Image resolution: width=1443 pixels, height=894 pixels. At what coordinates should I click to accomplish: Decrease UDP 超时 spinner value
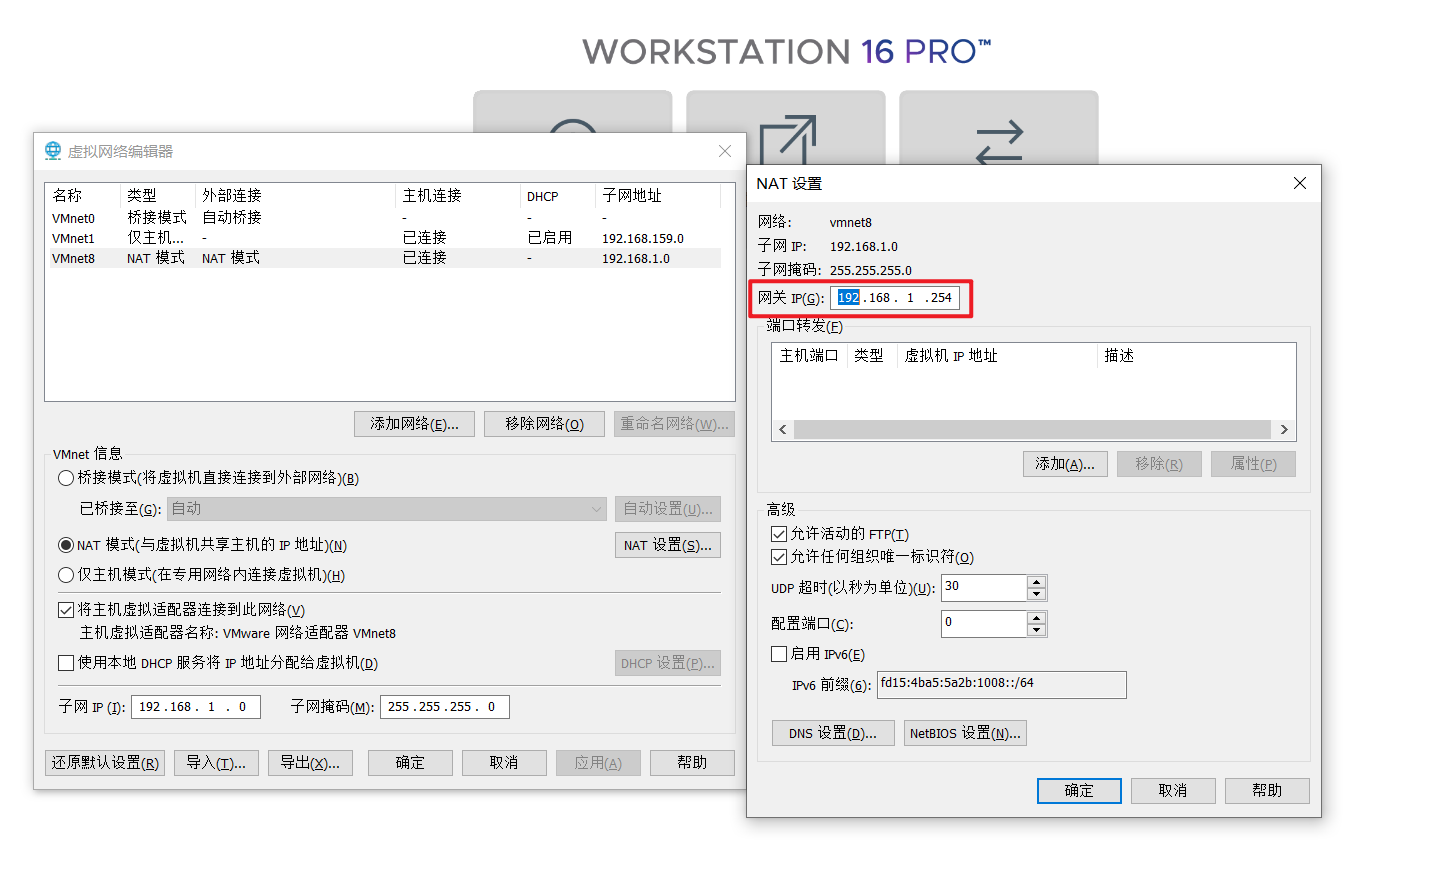click(1037, 594)
